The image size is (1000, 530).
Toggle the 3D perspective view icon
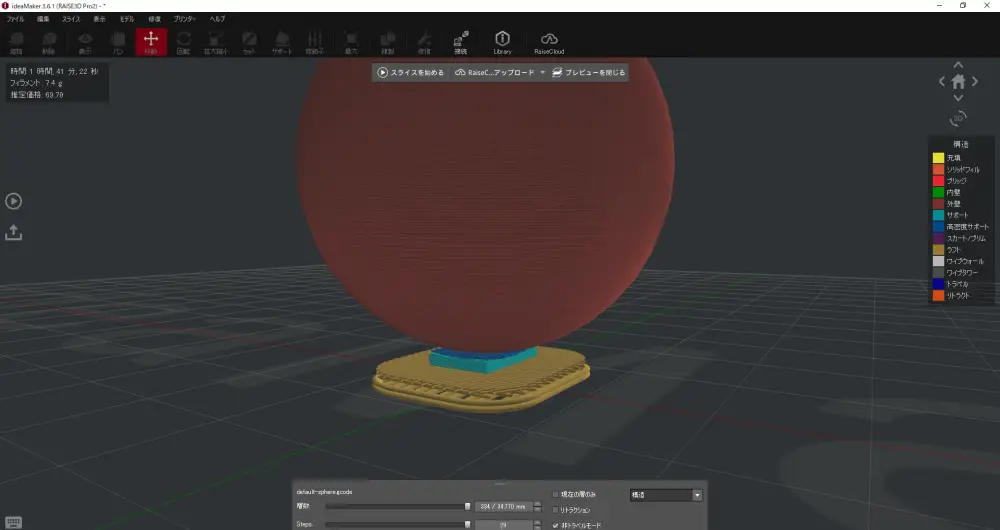coord(958,118)
